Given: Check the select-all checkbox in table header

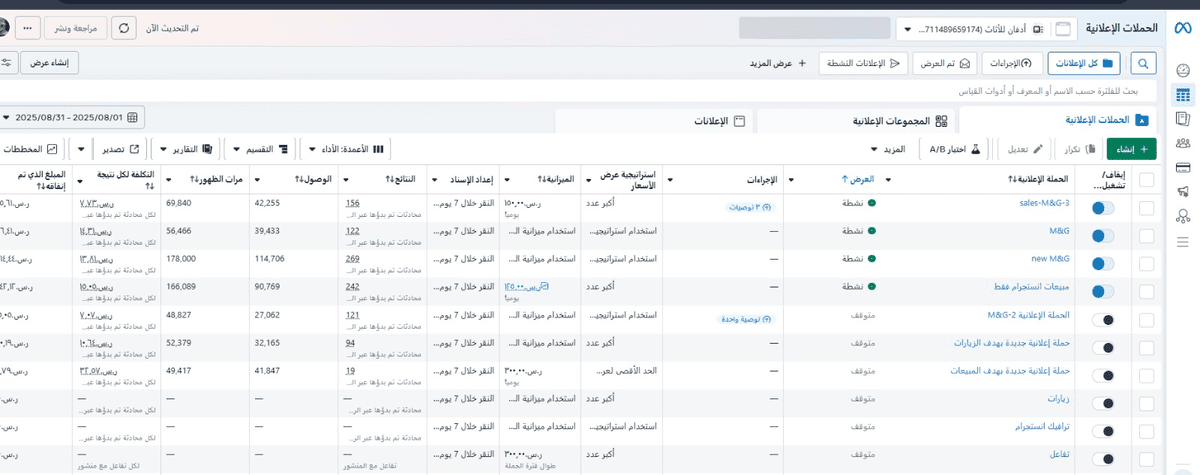Looking at the screenshot, I should coord(1146,180).
